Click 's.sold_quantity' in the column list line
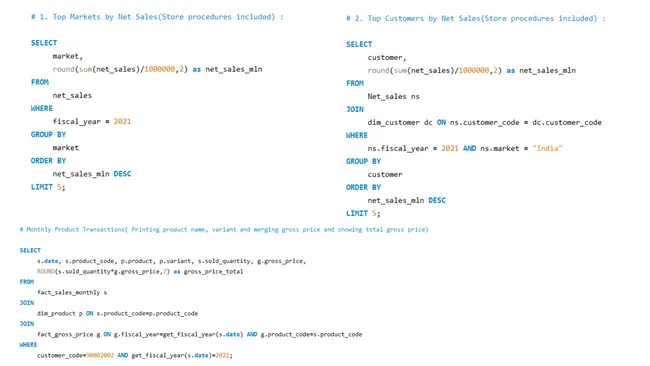This screenshot has width=650, height=366. (224, 261)
